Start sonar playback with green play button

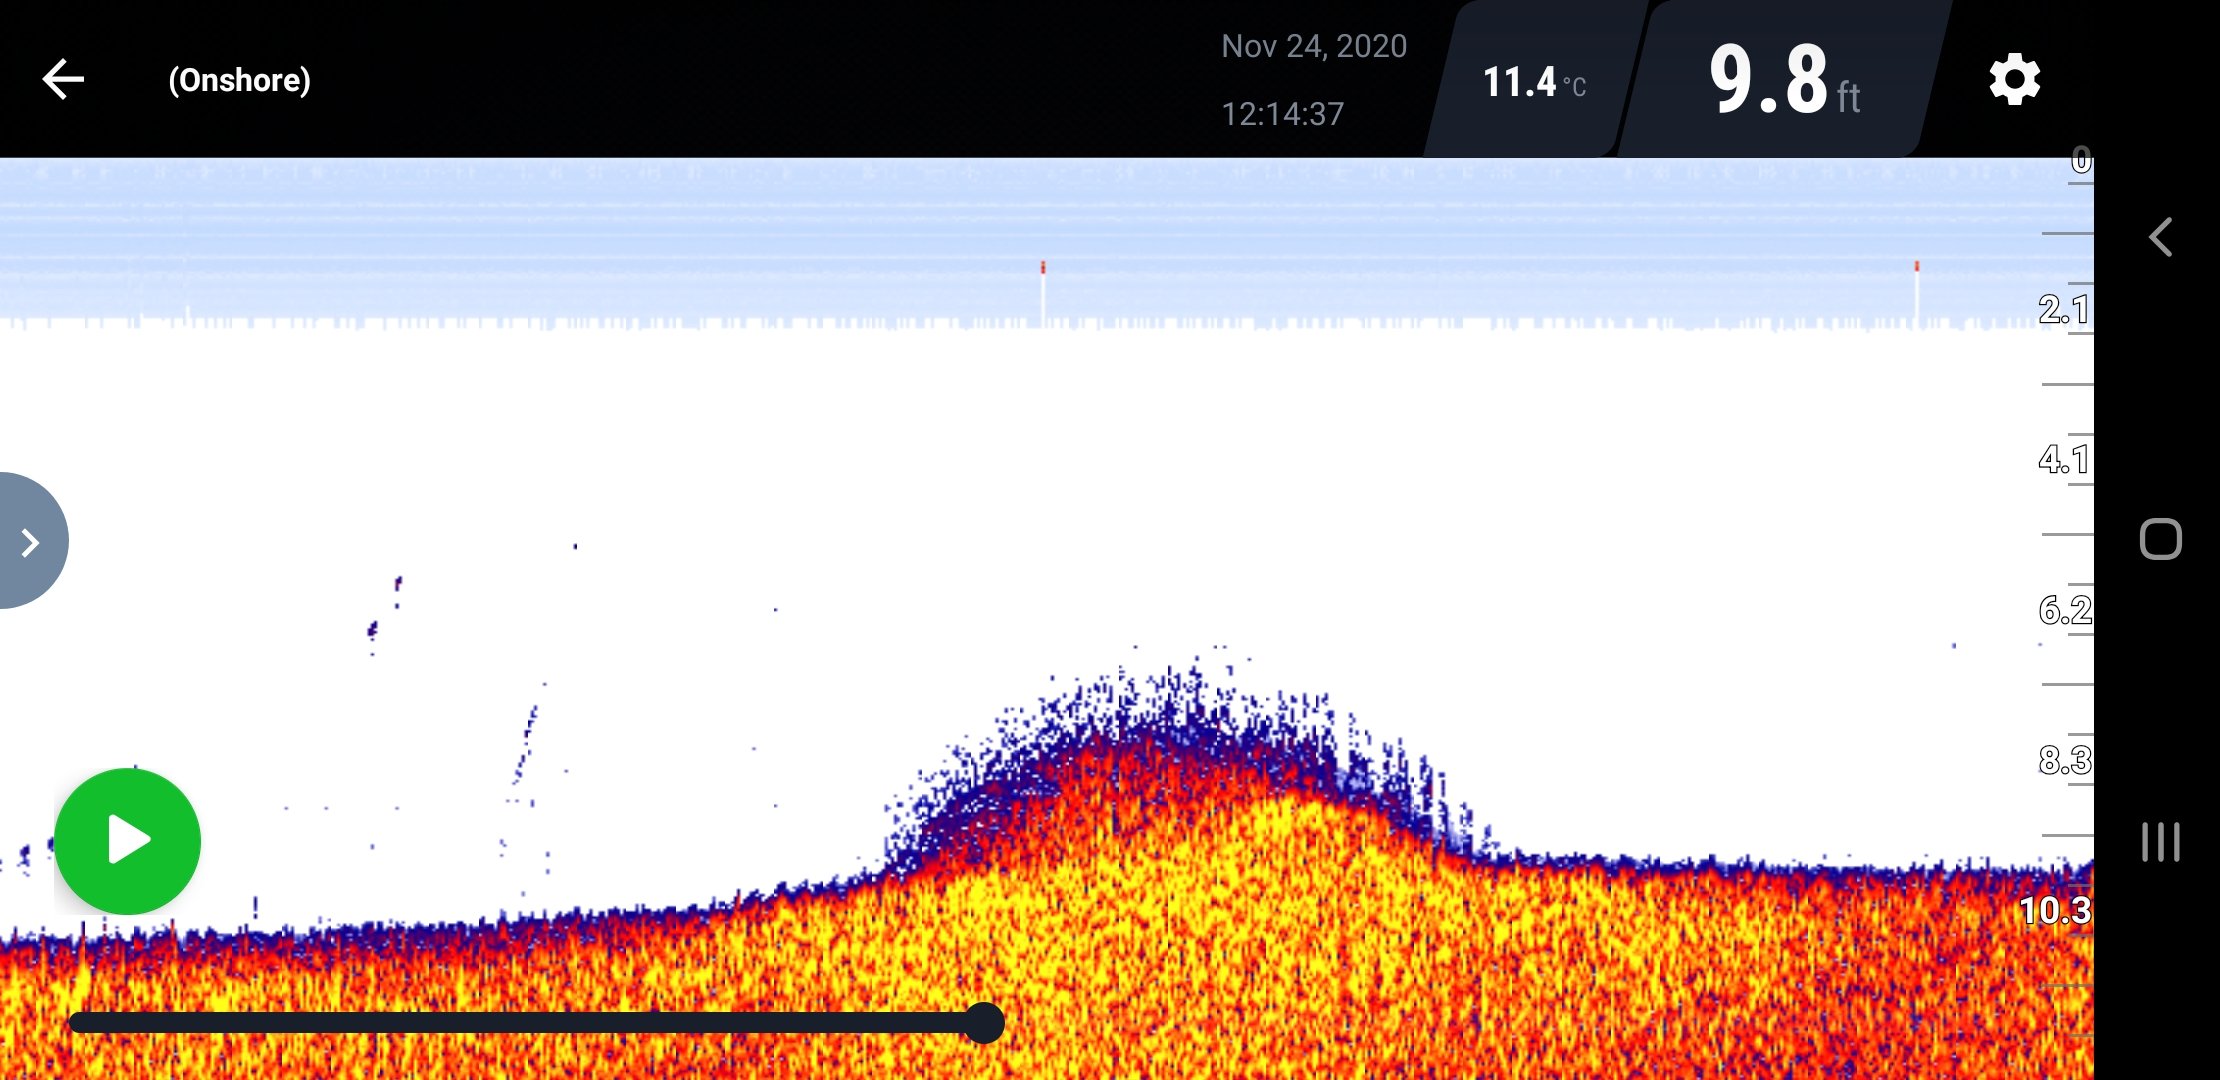(x=128, y=841)
